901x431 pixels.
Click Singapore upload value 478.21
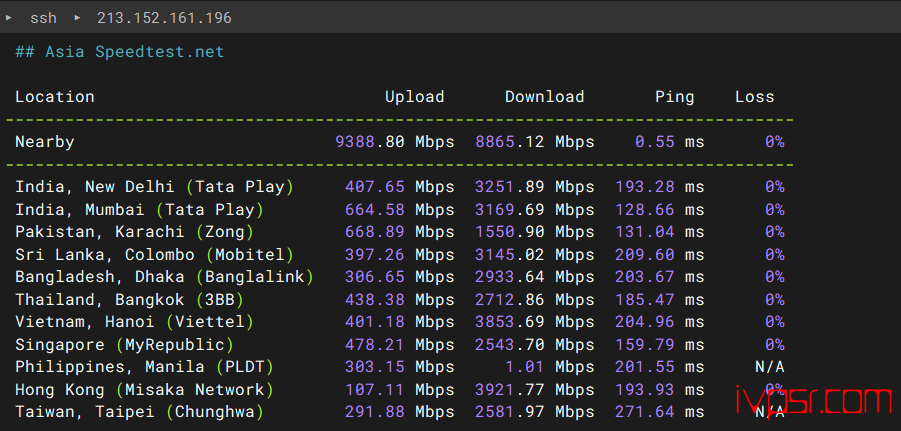pos(375,344)
